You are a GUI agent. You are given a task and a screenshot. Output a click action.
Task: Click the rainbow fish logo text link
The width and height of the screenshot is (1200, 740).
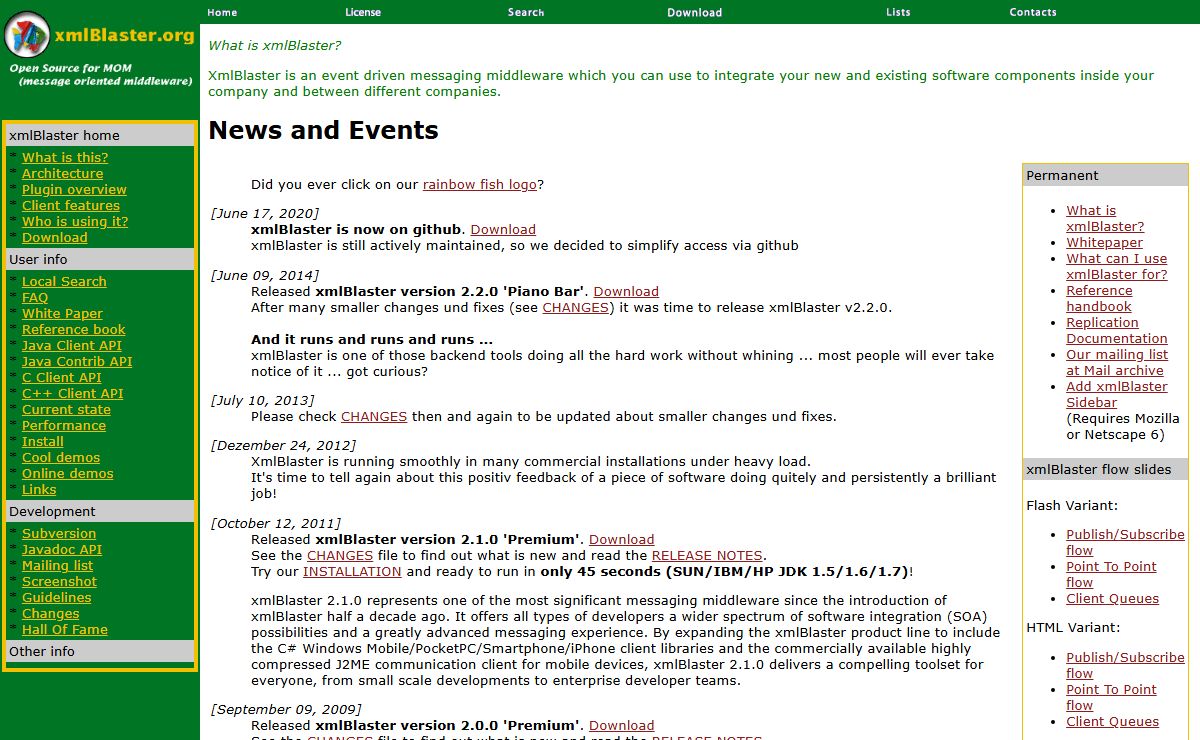pyautogui.click(x=480, y=184)
